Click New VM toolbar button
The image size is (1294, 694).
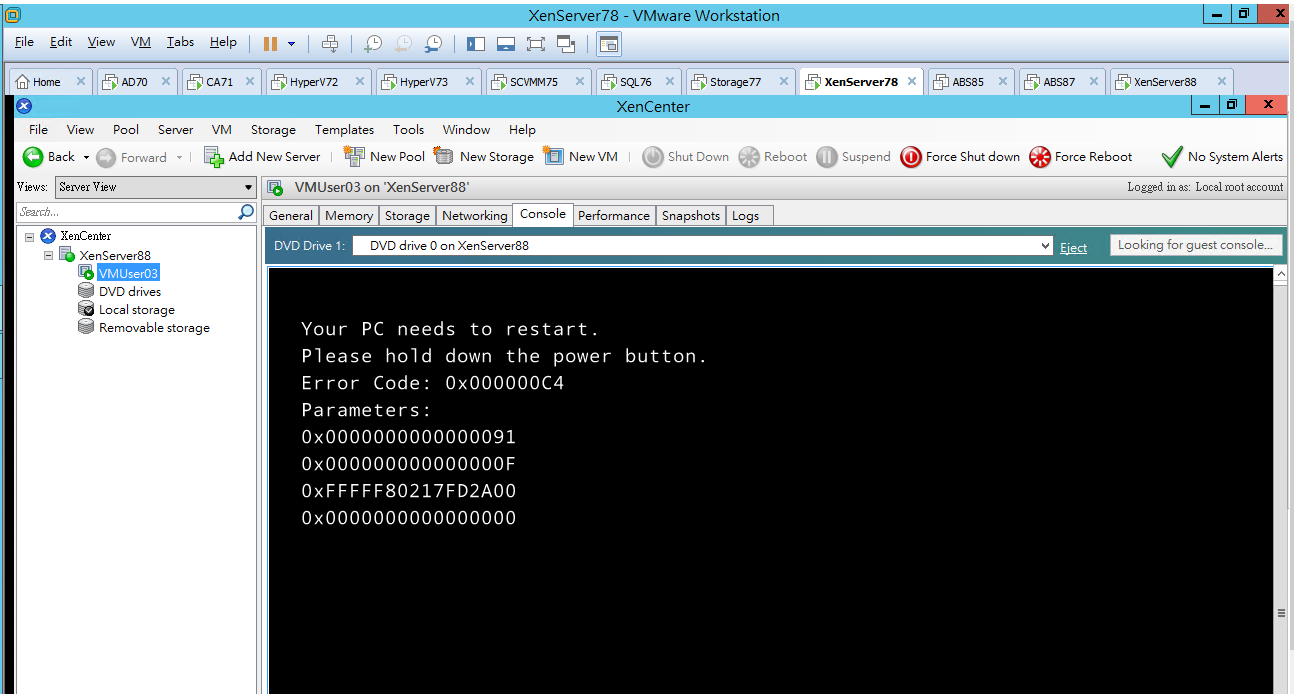(x=581, y=157)
